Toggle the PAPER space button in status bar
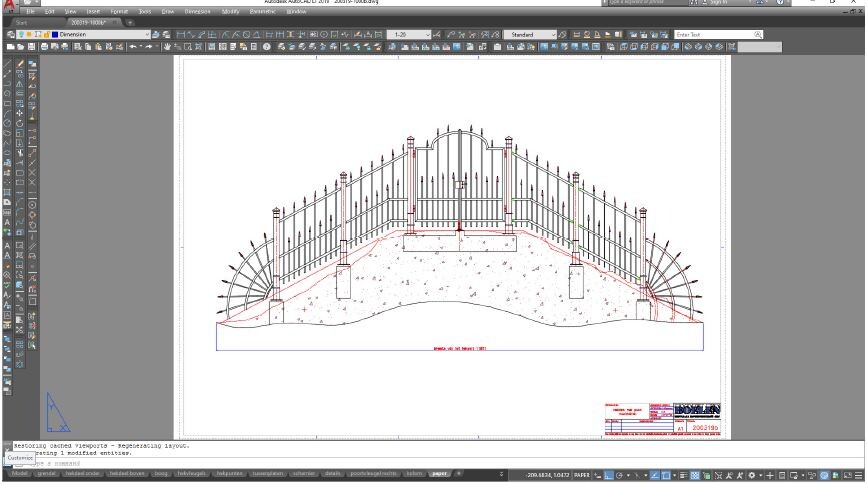Viewport: 867px width, 484px height. coord(582,474)
